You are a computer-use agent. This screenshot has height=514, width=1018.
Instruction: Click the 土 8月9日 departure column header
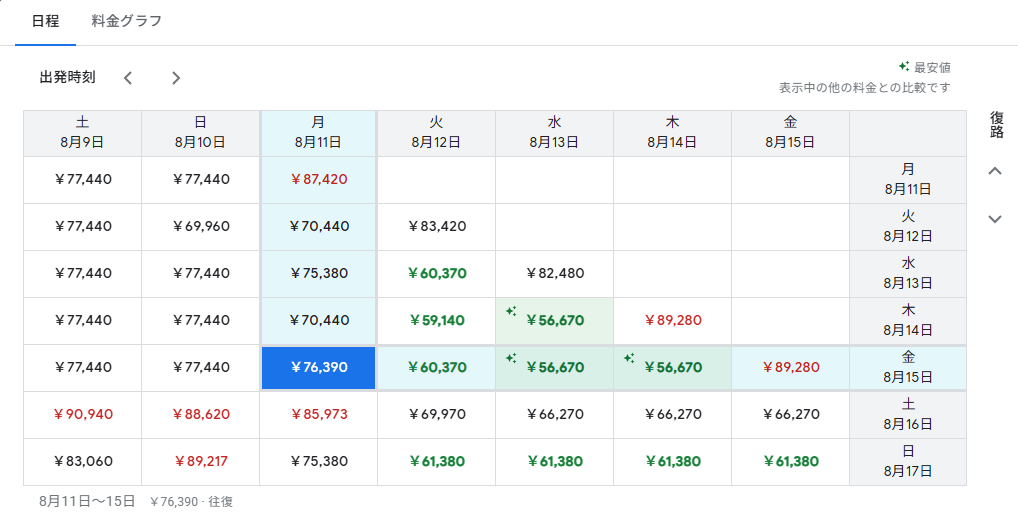coord(82,133)
